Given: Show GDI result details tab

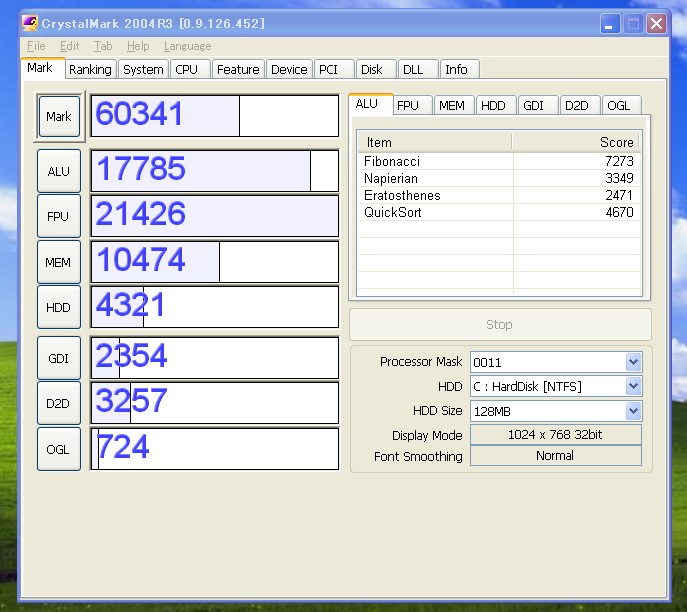Looking at the screenshot, I should [x=538, y=106].
